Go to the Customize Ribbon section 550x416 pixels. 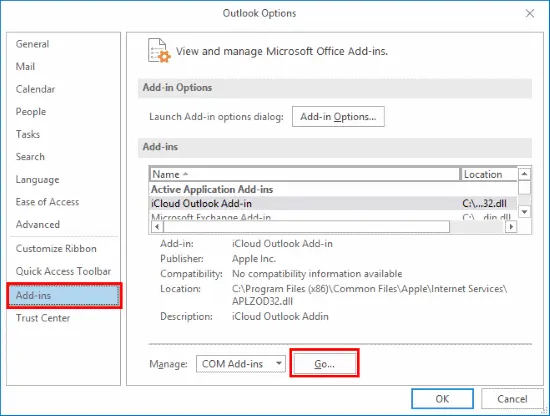[x=56, y=248]
